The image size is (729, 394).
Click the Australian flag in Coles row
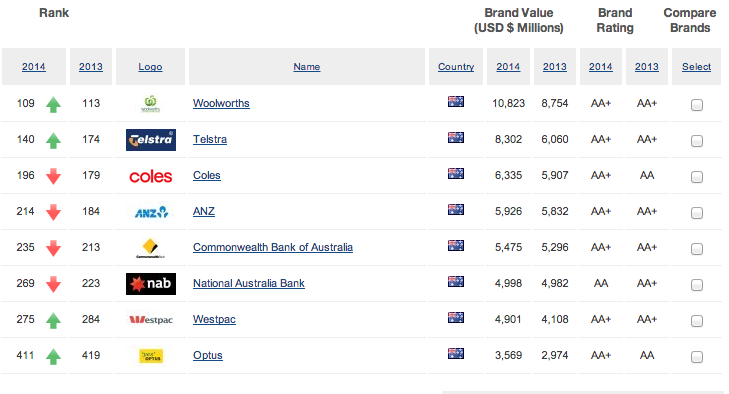pos(456,174)
